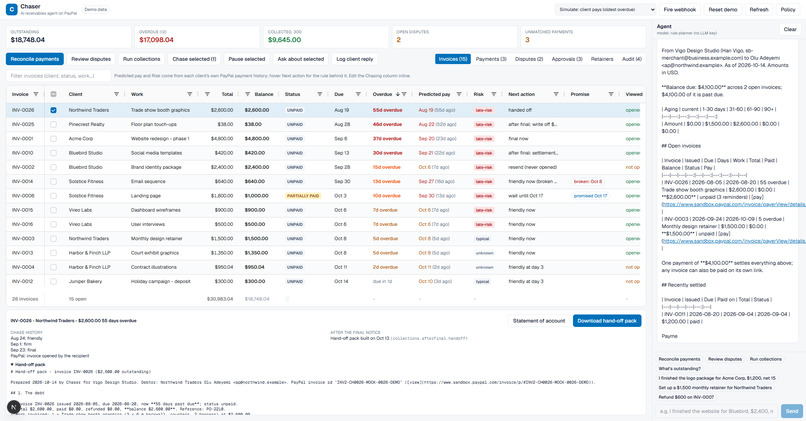Uncheck the INV-0026 Northwind Traders row checkbox
Image resolution: width=806 pixels, height=421 pixels.
click(x=53, y=110)
